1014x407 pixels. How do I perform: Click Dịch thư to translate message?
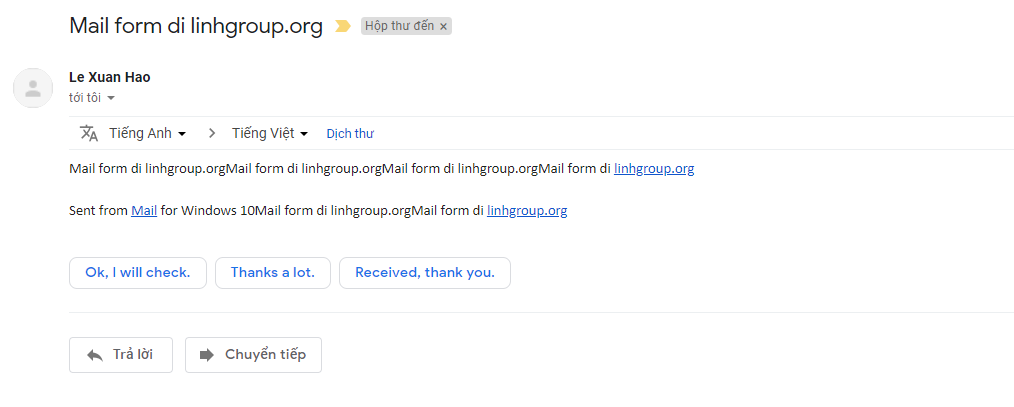click(350, 134)
